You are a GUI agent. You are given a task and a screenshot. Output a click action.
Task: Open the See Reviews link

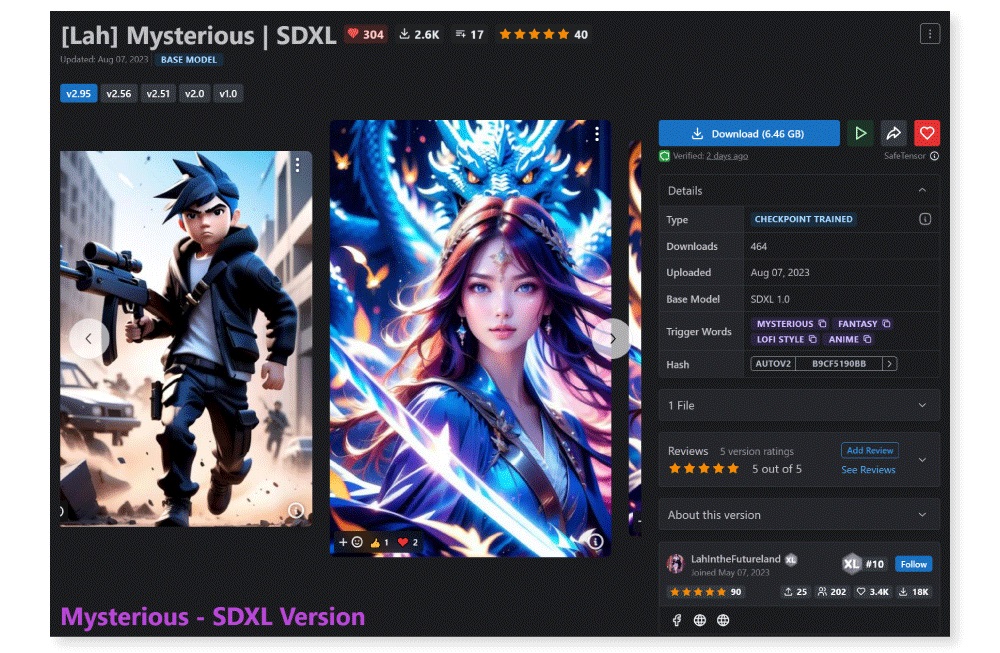tap(868, 470)
